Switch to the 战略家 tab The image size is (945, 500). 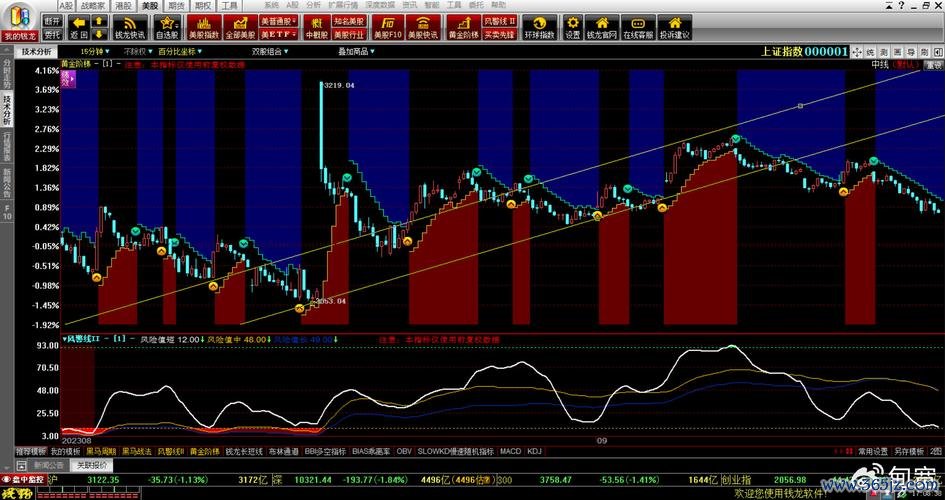[93, 5]
